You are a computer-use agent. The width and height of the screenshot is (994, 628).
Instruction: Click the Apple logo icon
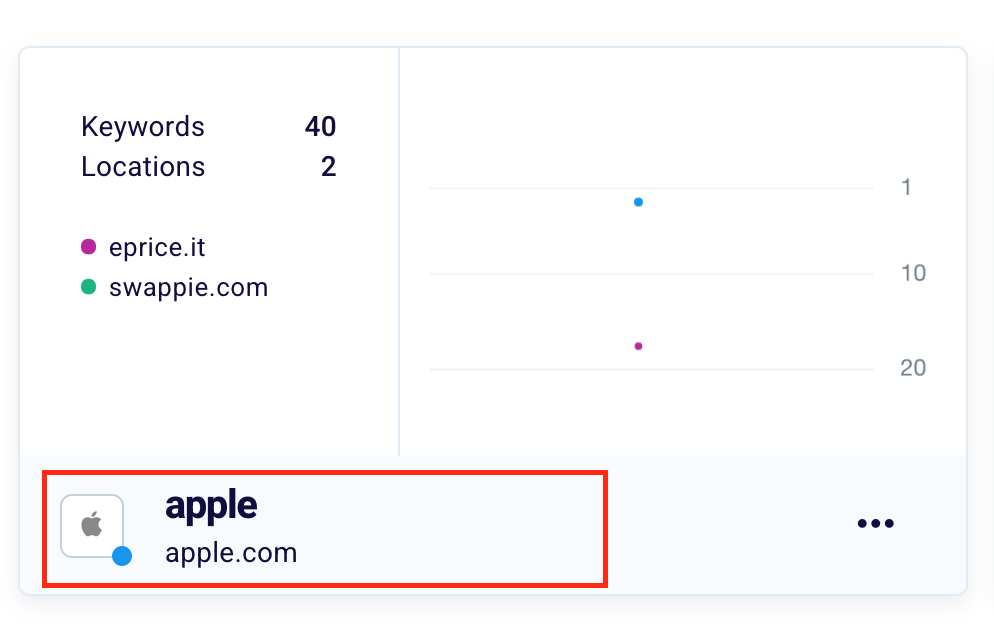tap(92, 524)
